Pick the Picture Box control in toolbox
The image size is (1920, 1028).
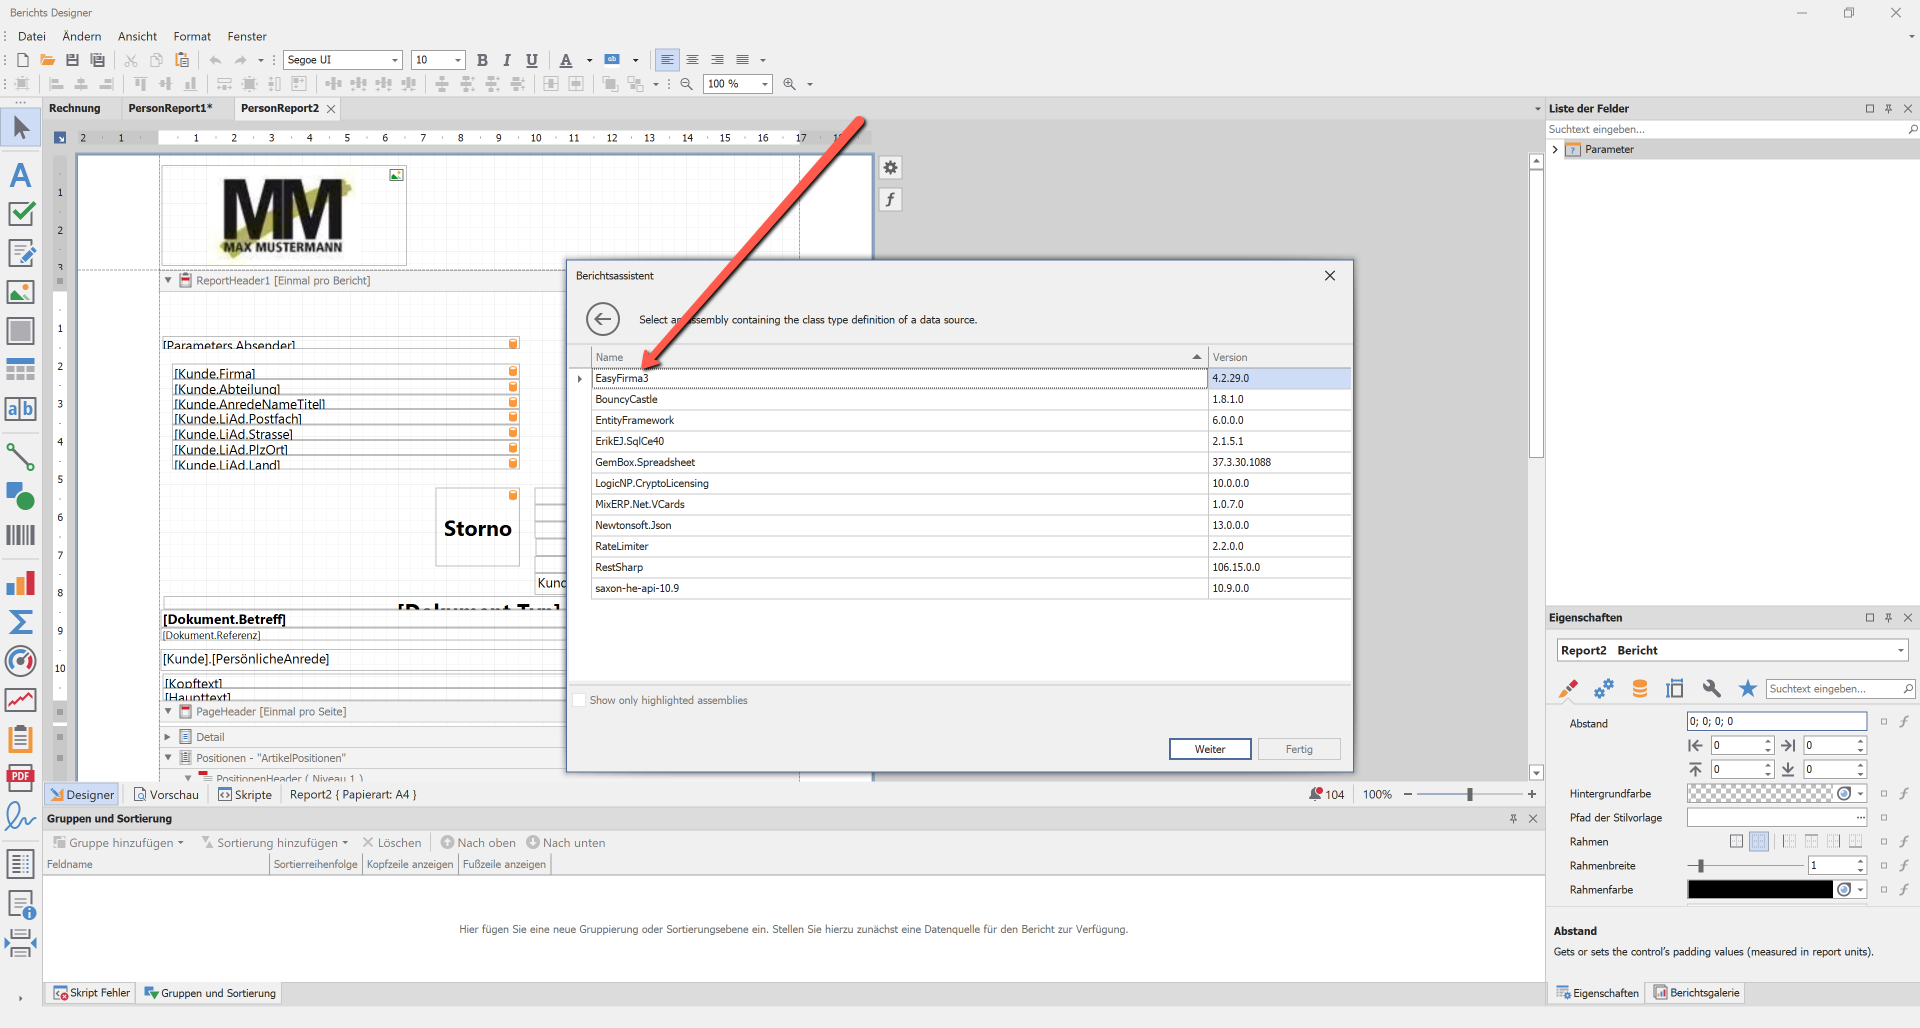(20, 292)
